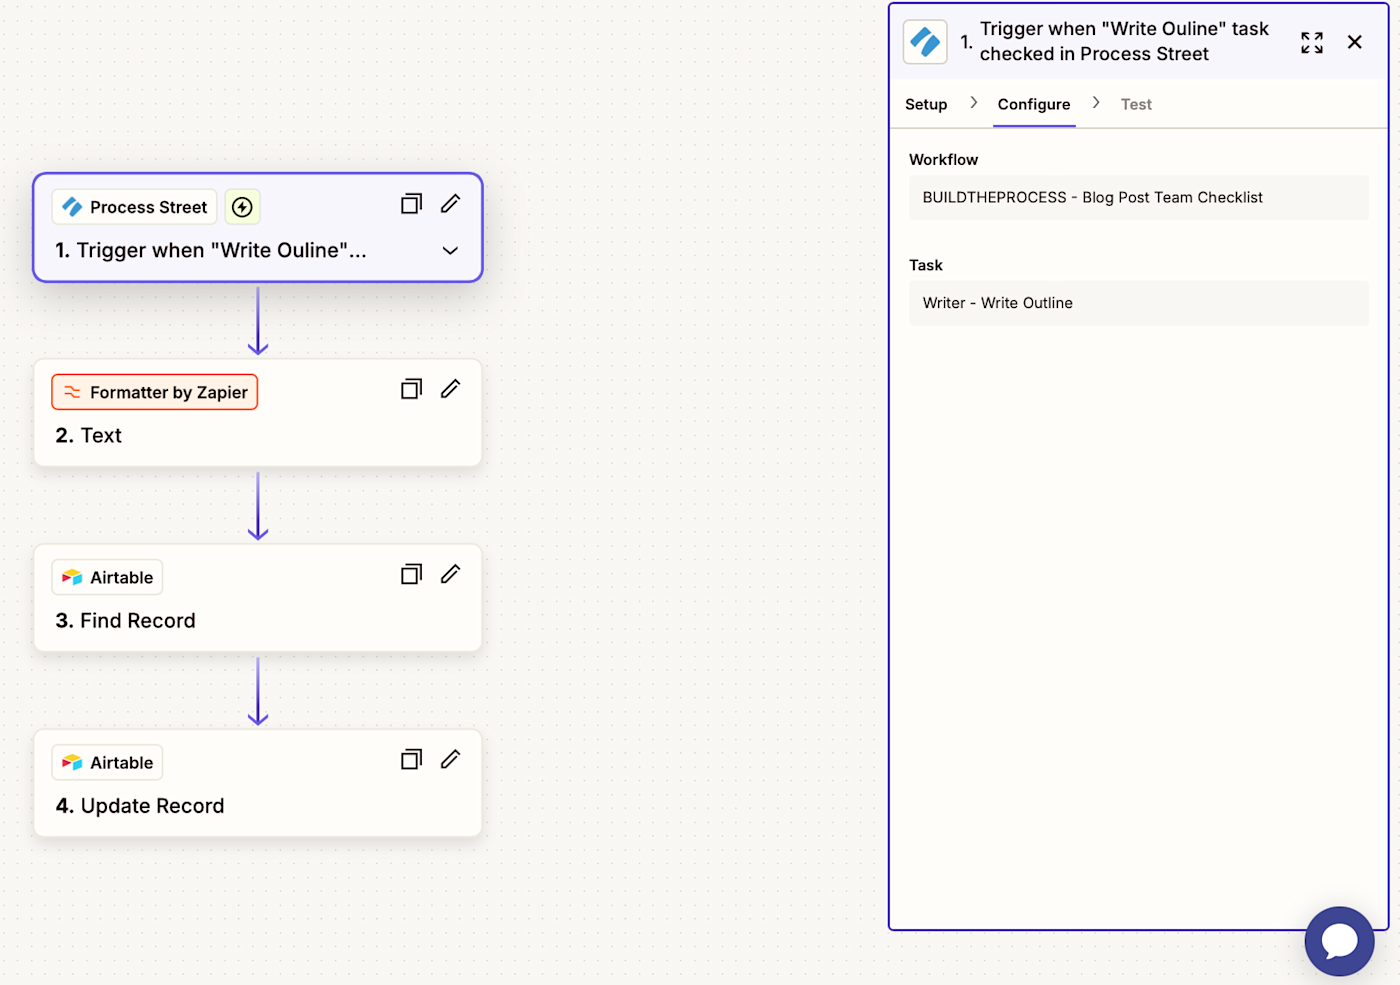Click the Workflow field with BUILDTHEPROCESS checklist
1400x985 pixels.
[x=1138, y=198]
